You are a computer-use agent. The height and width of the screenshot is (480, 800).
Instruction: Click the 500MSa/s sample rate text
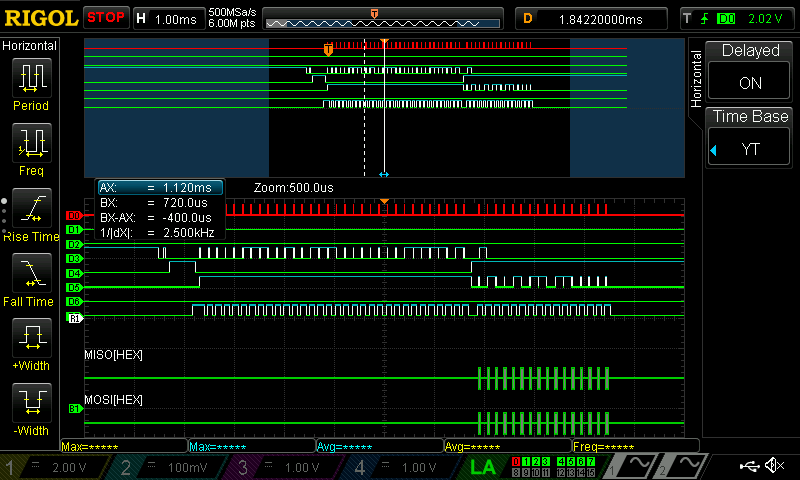point(232,12)
